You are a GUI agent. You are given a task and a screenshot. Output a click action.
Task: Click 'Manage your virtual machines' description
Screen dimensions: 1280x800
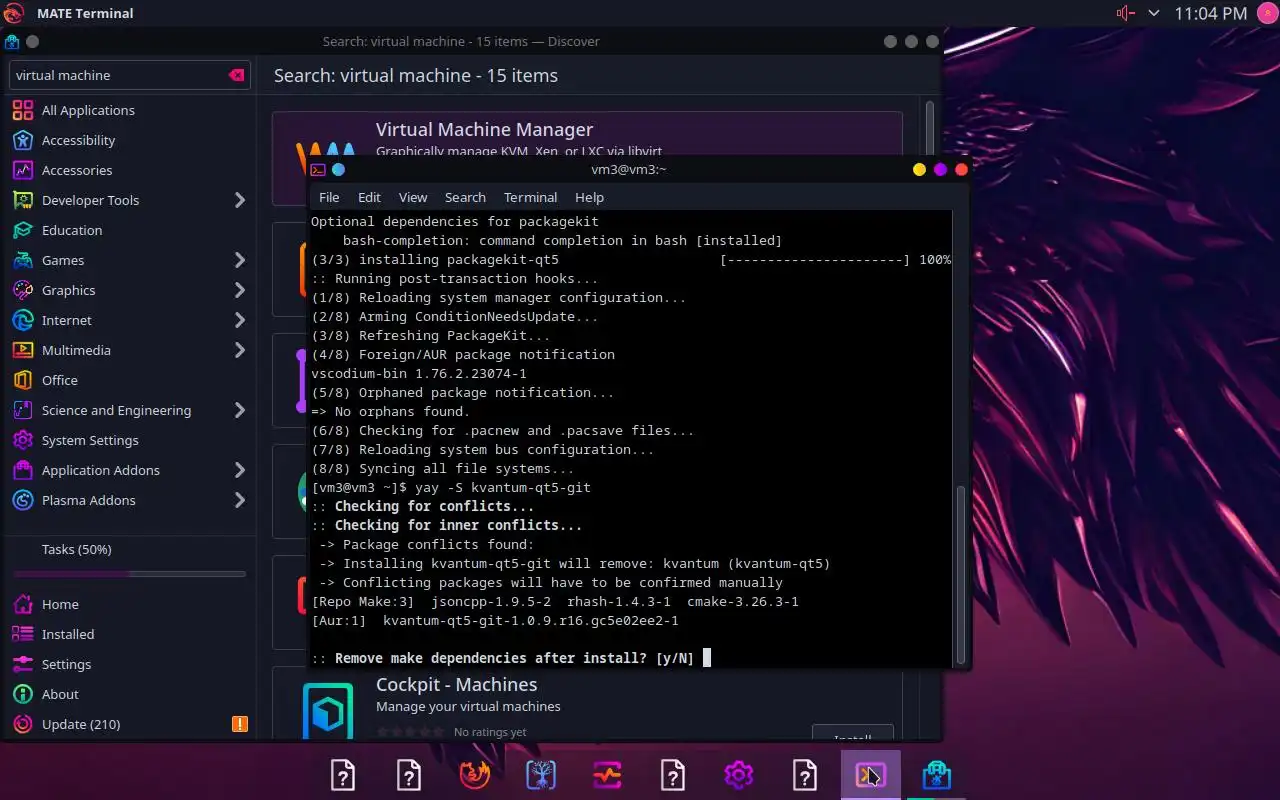[468, 706]
